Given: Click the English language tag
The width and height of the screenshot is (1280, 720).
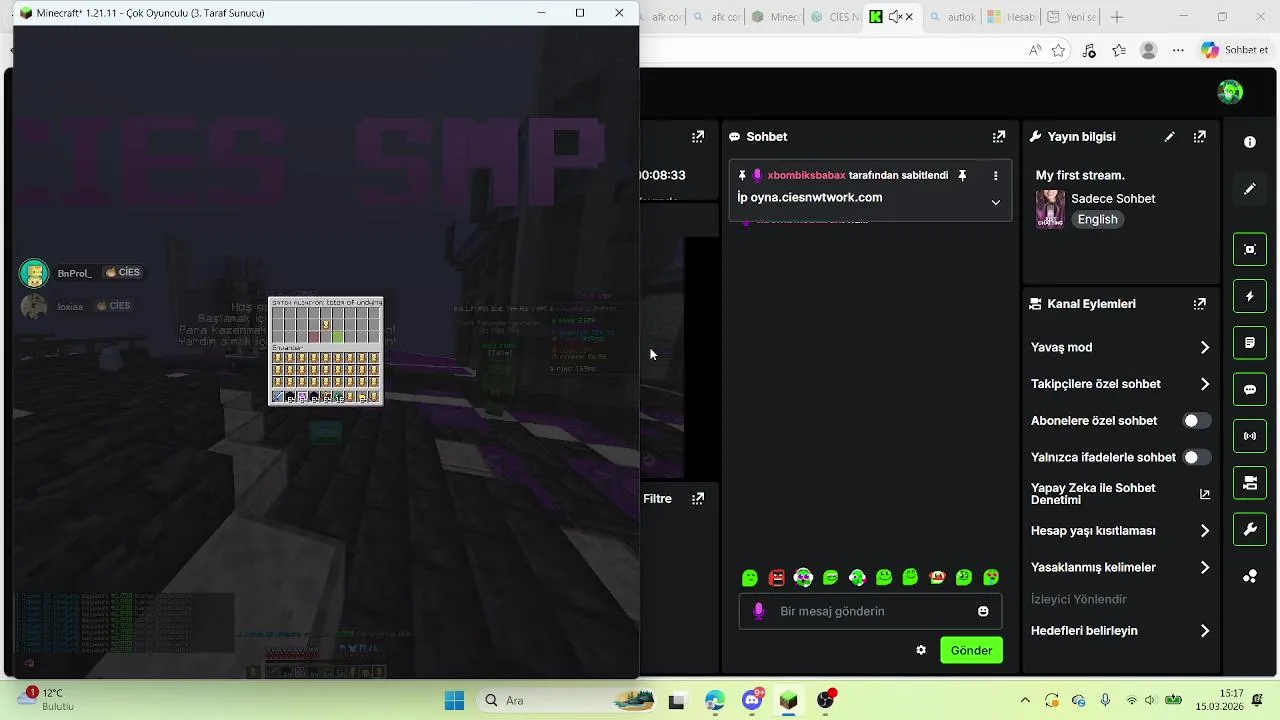Looking at the screenshot, I should (1097, 220).
